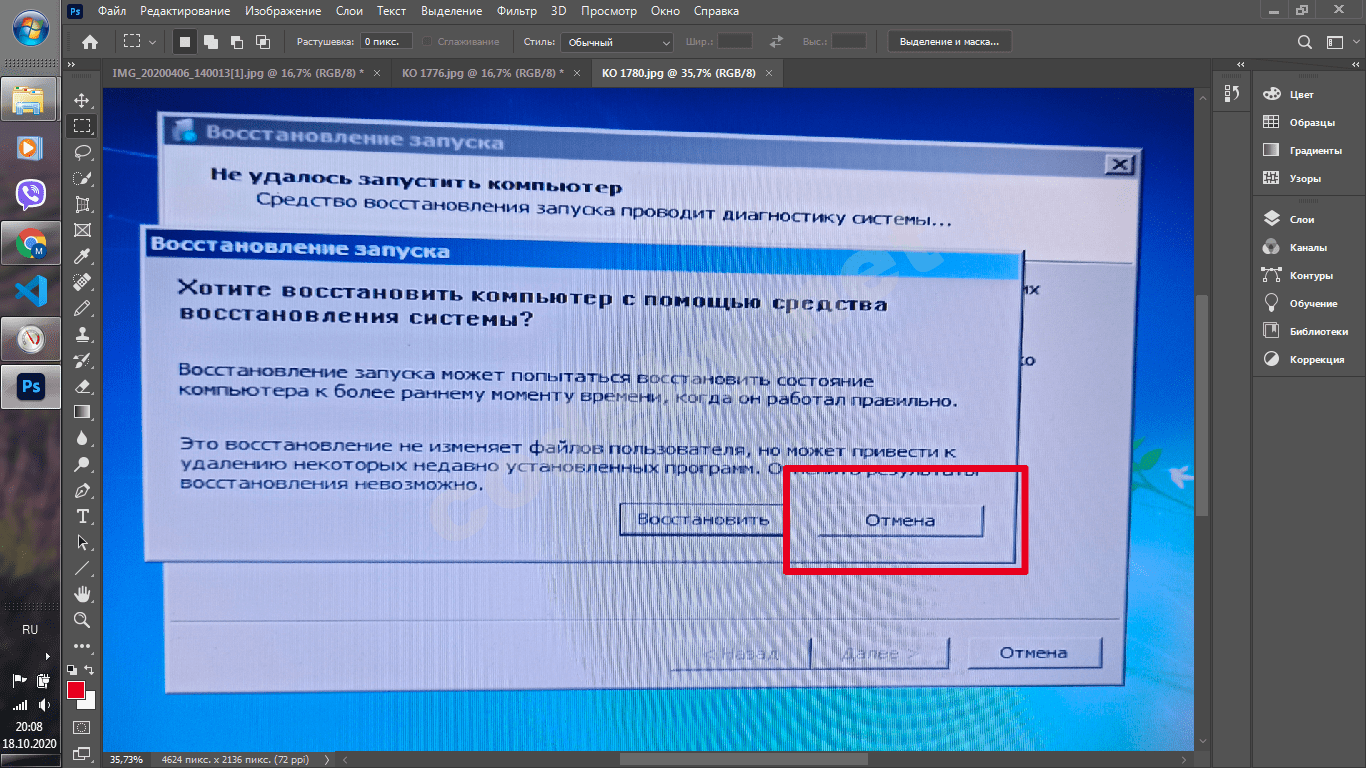
Task: Select the Lasso tool
Action: [x=82, y=152]
